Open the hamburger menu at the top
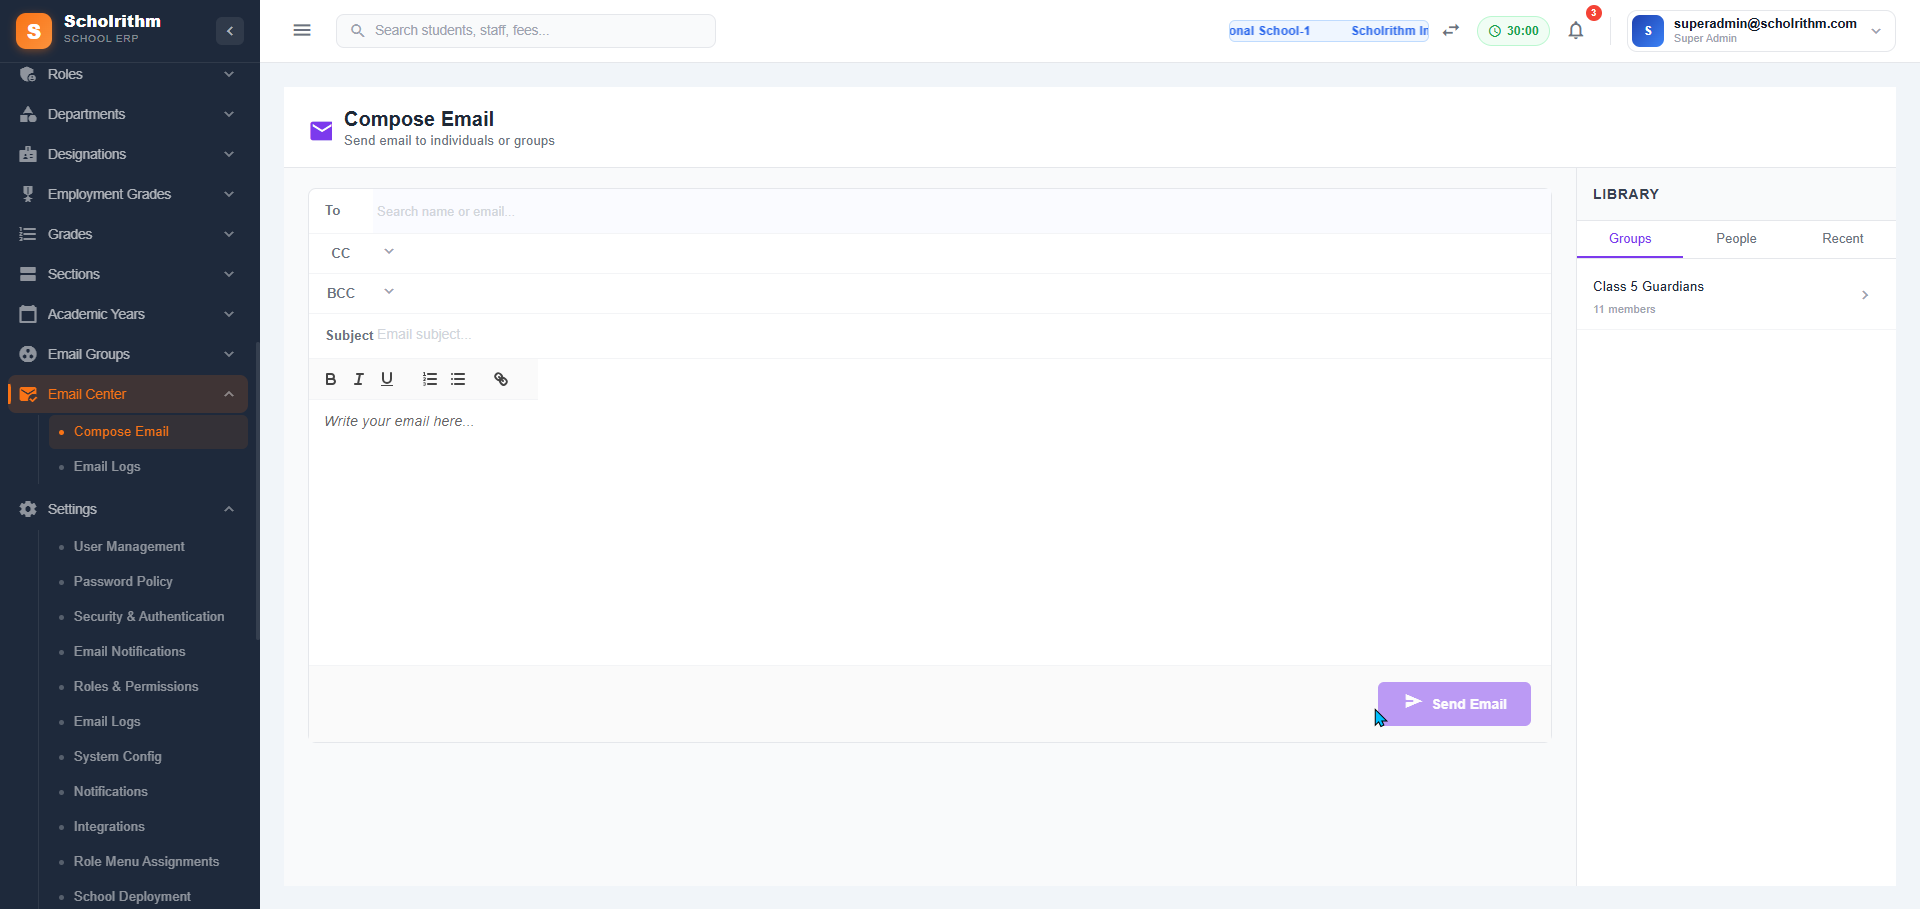 coord(302,30)
